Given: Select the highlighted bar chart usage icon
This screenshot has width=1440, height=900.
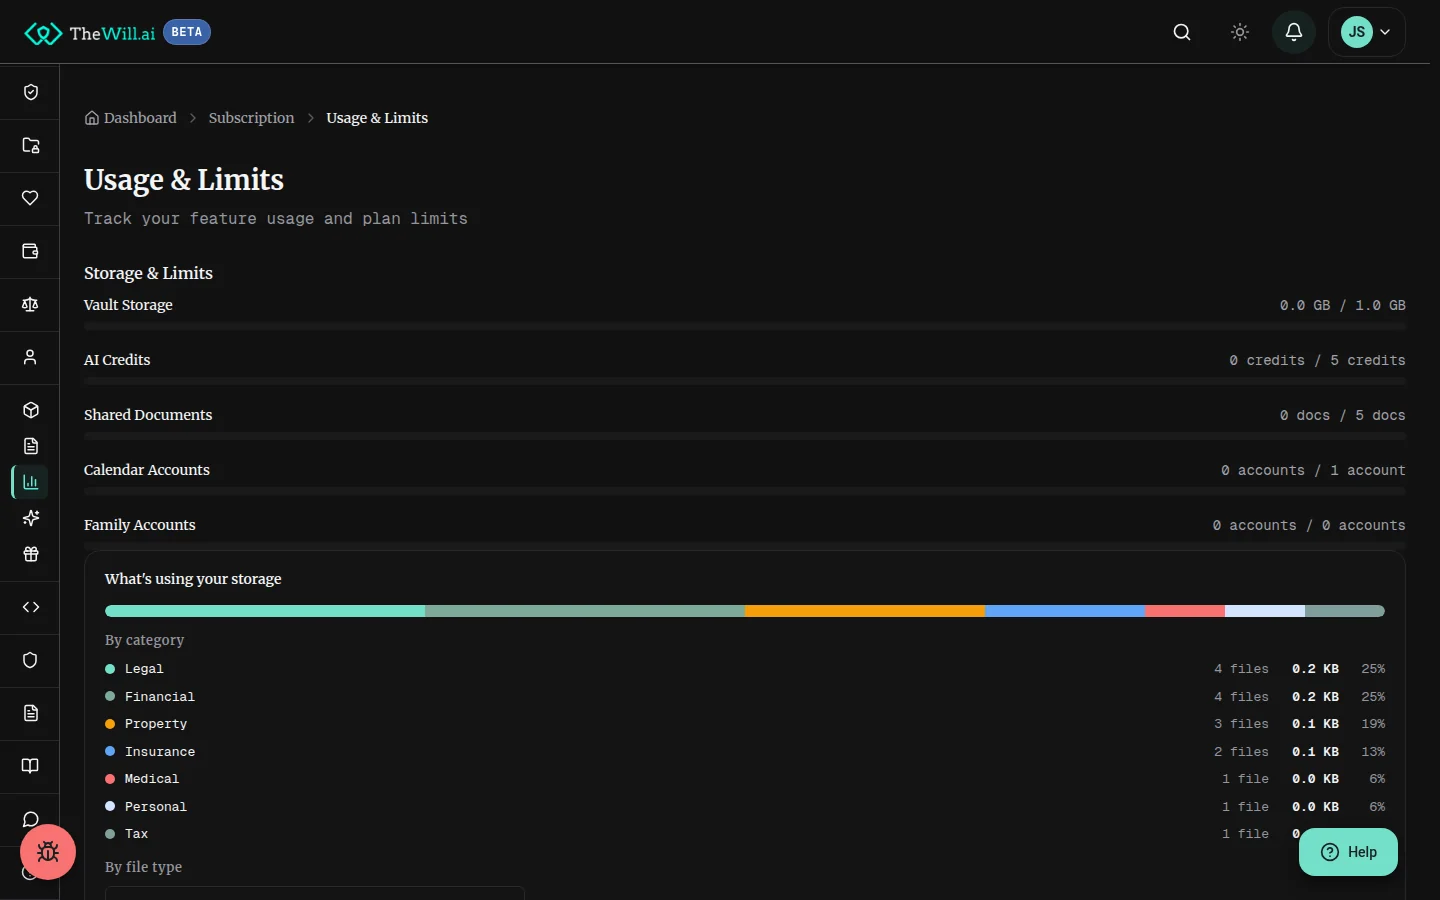Looking at the screenshot, I should 31,482.
